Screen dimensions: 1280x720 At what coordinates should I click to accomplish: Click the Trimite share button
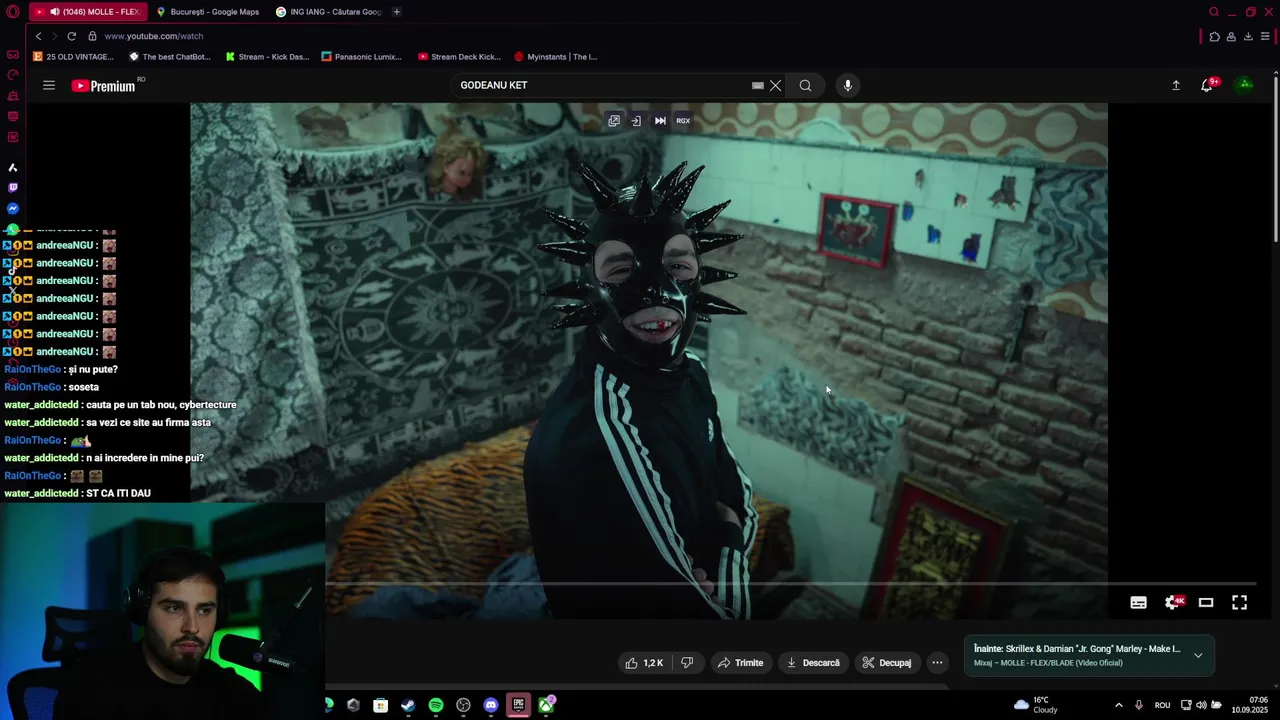coord(740,663)
